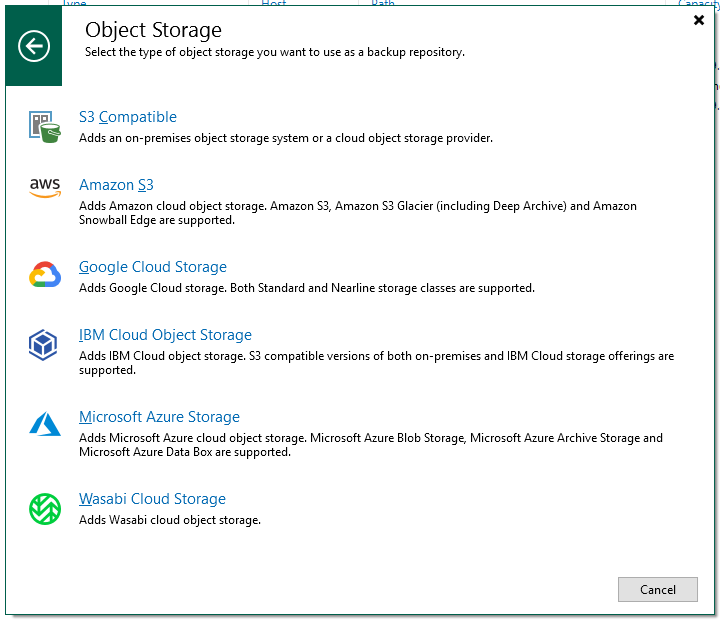720x620 pixels.
Task: Click the 'Adds Wasabi cloud object storage' text
Action: [170, 520]
